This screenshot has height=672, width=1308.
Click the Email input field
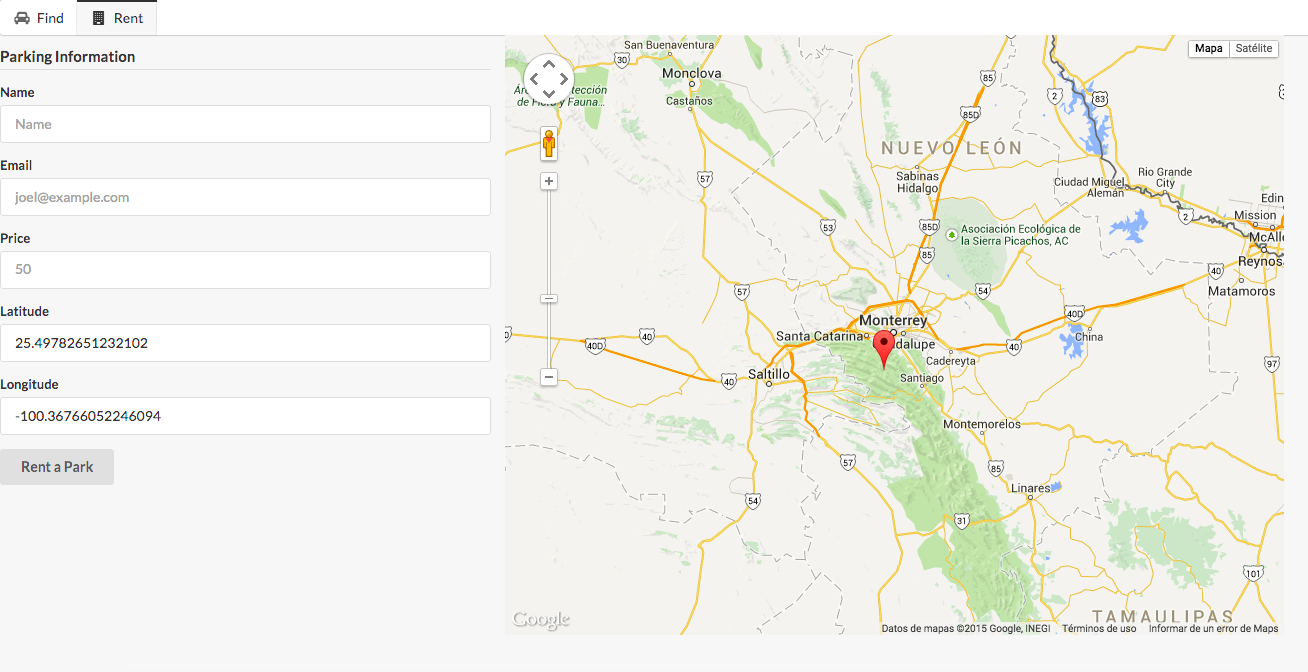[245, 197]
